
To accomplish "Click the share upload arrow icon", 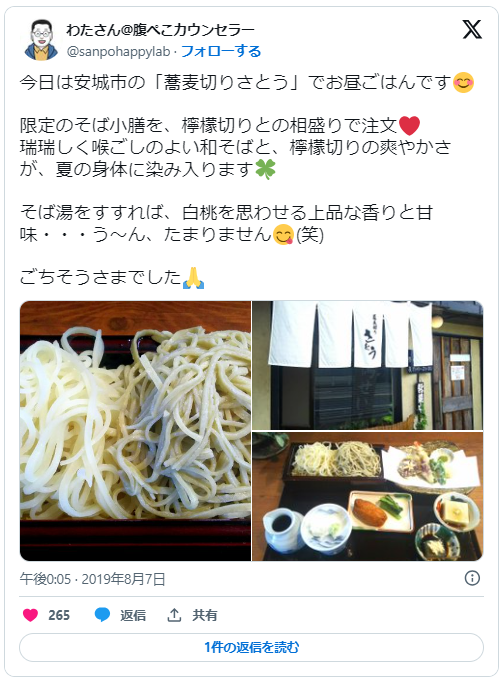I will pos(174,615).
